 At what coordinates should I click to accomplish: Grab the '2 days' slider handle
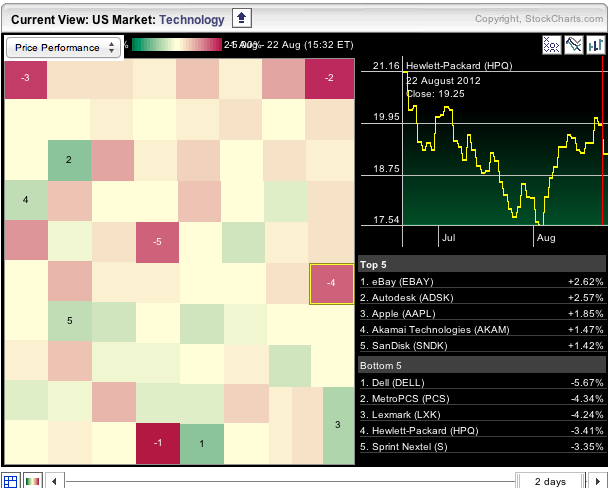[x=550, y=481]
